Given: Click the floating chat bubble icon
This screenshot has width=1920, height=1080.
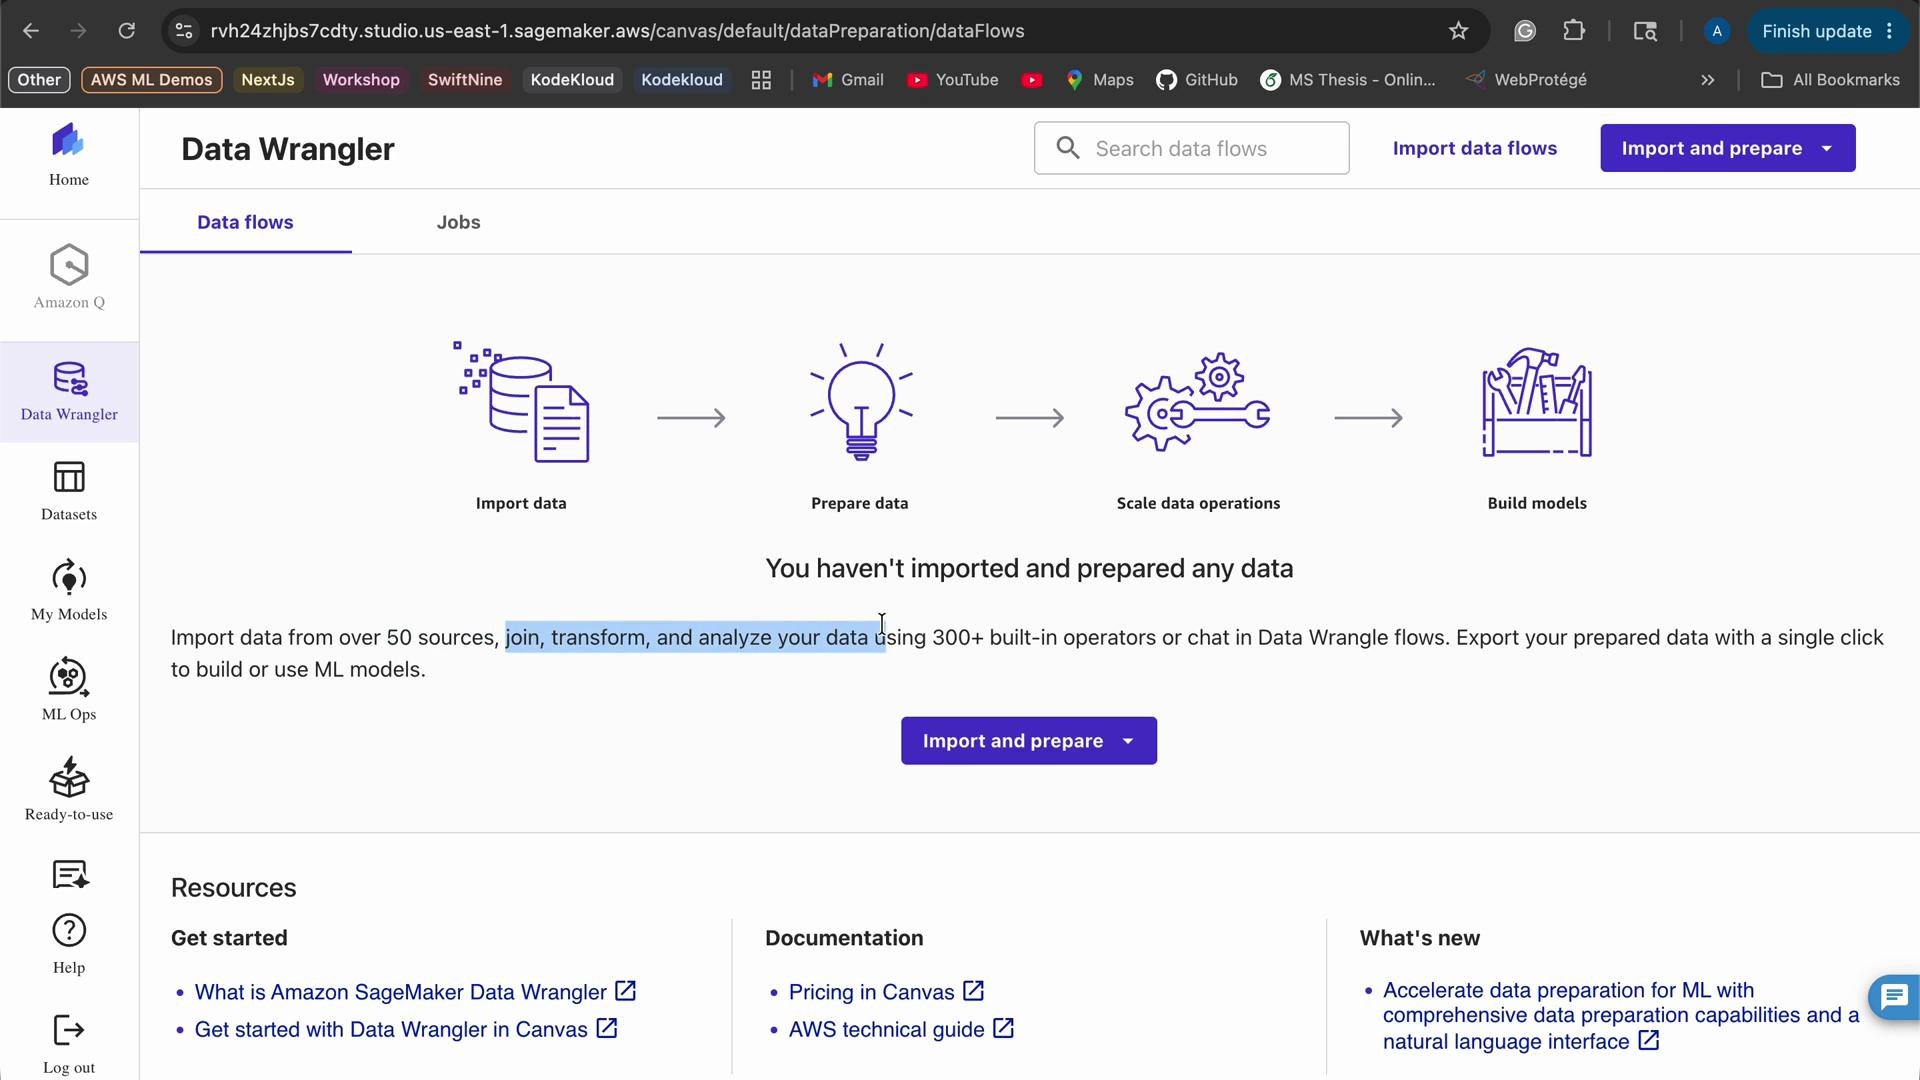Looking at the screenshot, I should point(1894,997).
